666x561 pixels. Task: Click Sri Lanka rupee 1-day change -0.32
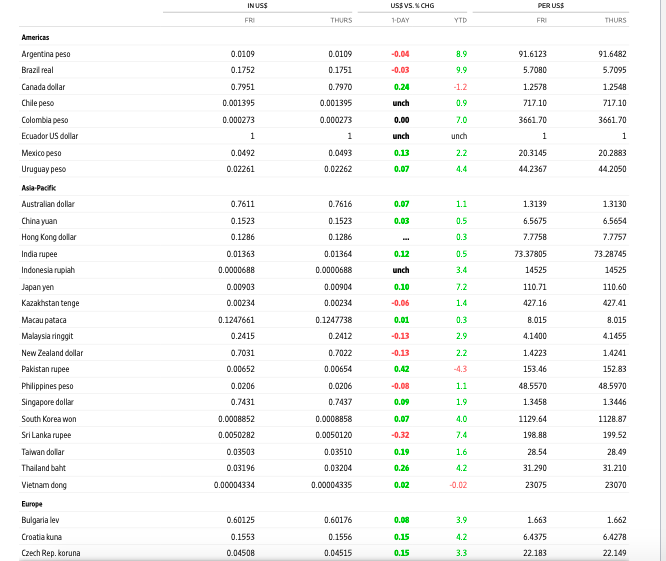point(401,435)
